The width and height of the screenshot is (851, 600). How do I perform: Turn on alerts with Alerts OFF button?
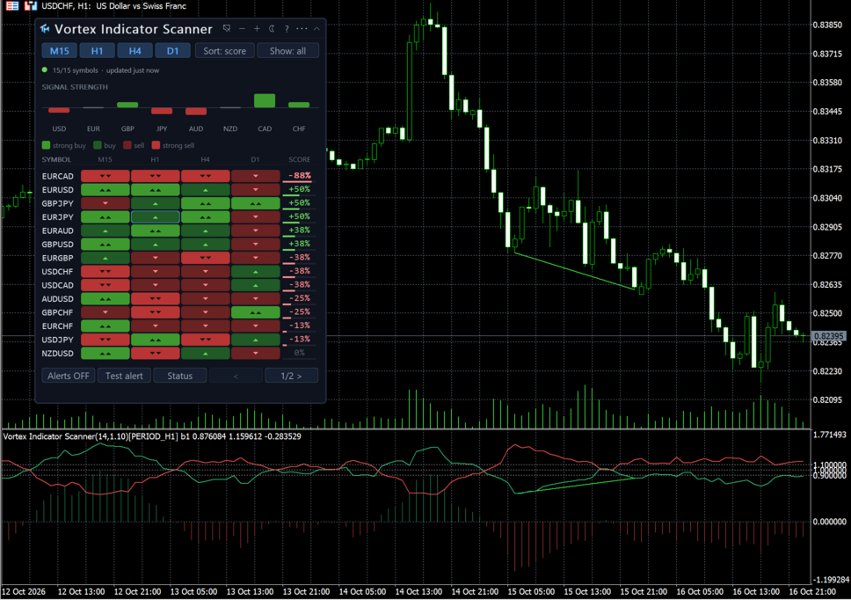(x=68, y=375)
